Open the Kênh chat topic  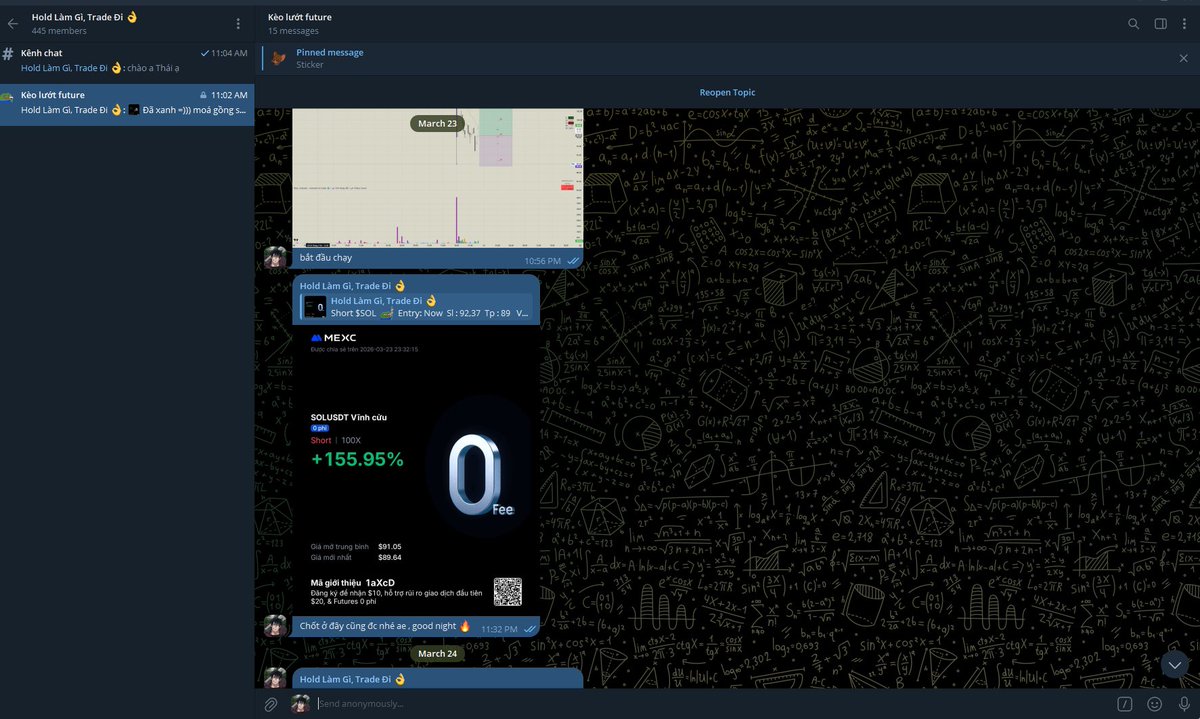coord(127,60)
